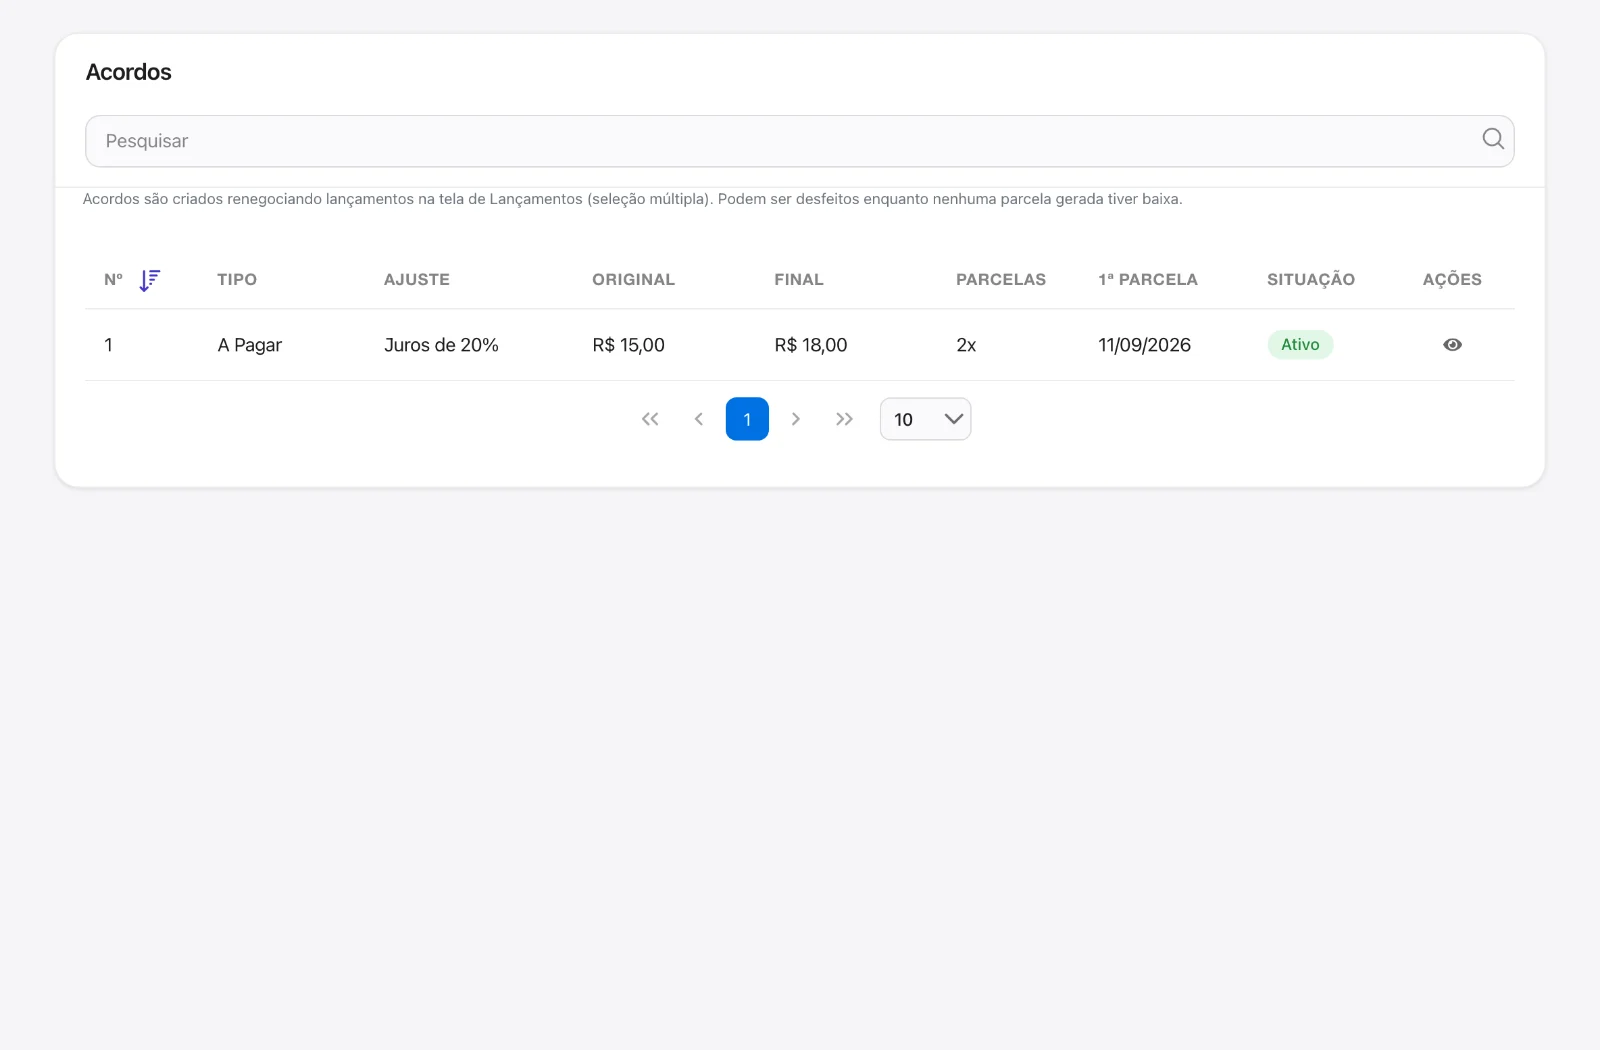Image resolution: width=1600 pixels, height=1050 pixels.
Task: Click the ORIGINAL column header
Action: coord(633,280)
